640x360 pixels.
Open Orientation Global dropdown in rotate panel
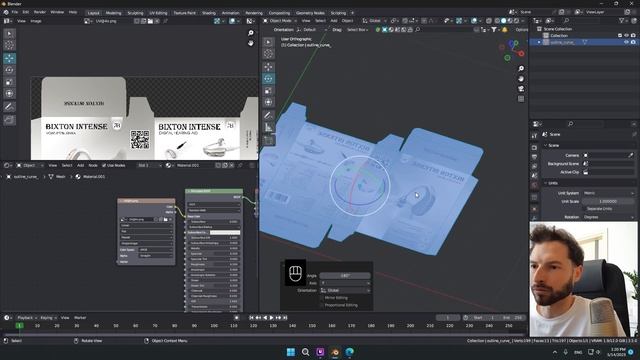pos(345,290)
